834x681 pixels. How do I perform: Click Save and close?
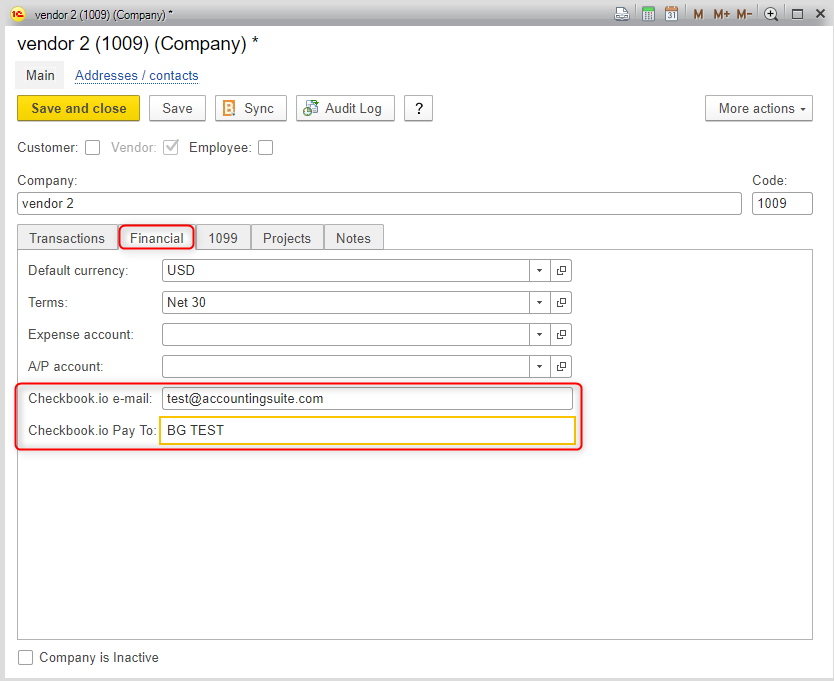click(78, 108)
